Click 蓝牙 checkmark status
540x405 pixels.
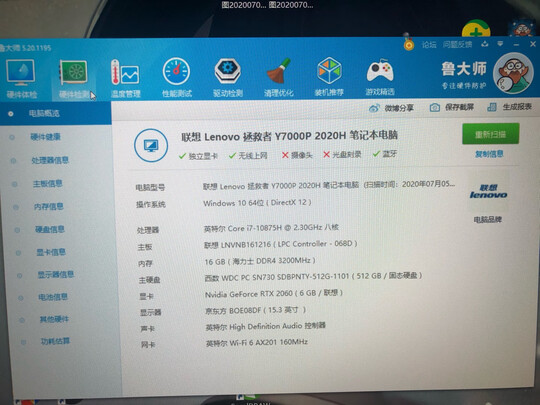pos(385,154)
